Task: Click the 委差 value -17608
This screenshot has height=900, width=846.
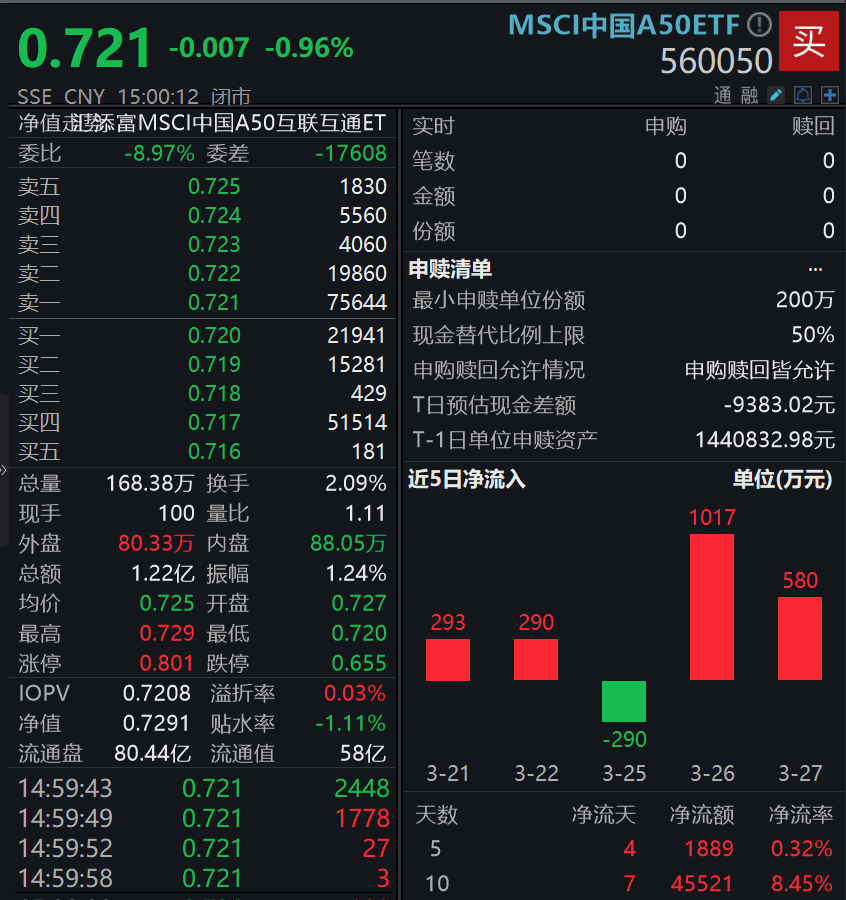Action: click(x=351, y=153)
